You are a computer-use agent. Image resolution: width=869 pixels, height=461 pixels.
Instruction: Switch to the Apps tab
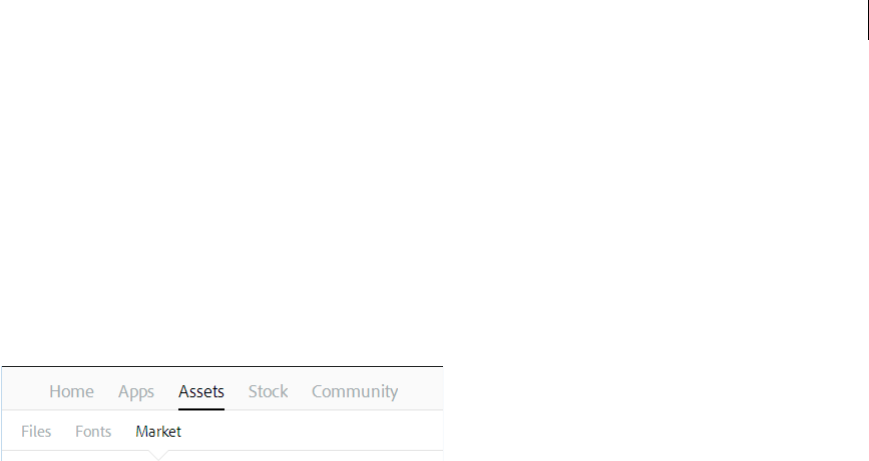(x=136, y=392)
